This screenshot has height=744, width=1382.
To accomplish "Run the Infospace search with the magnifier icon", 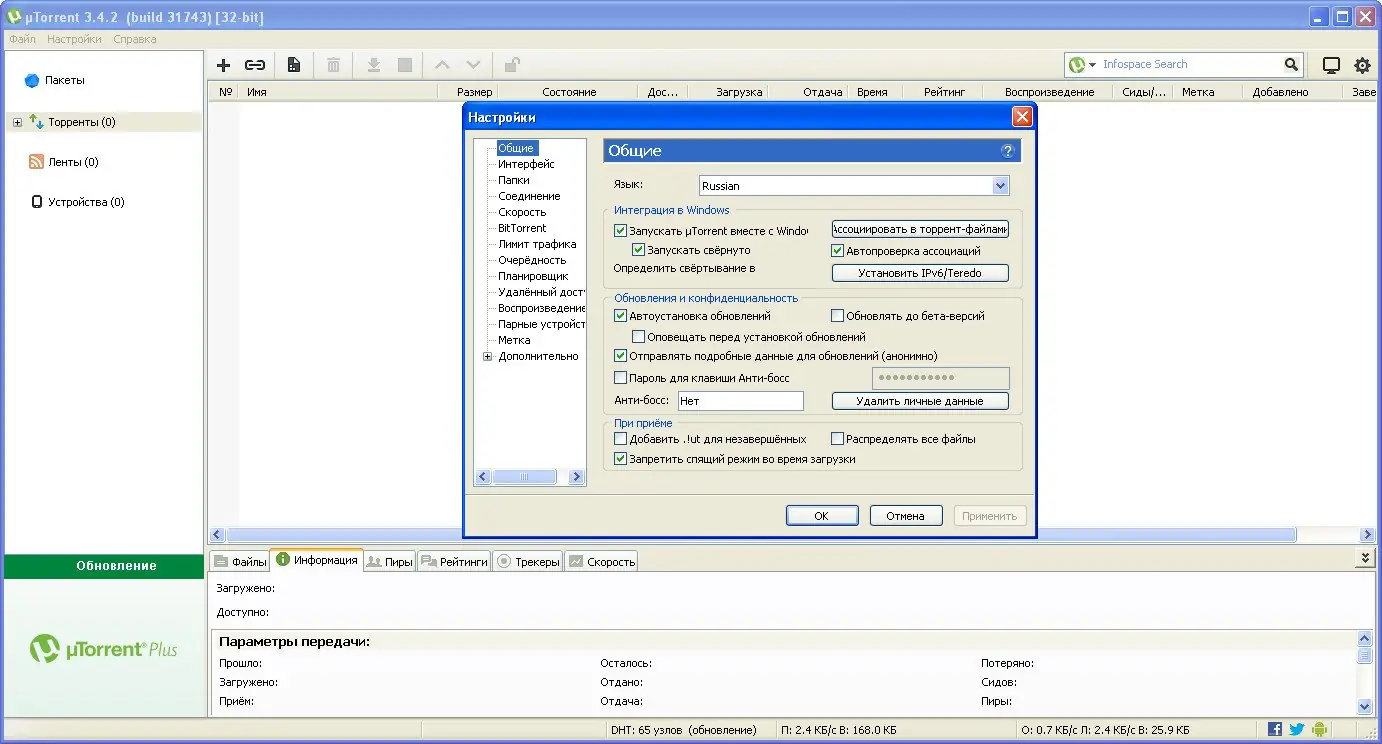I will click(1292, 64).
